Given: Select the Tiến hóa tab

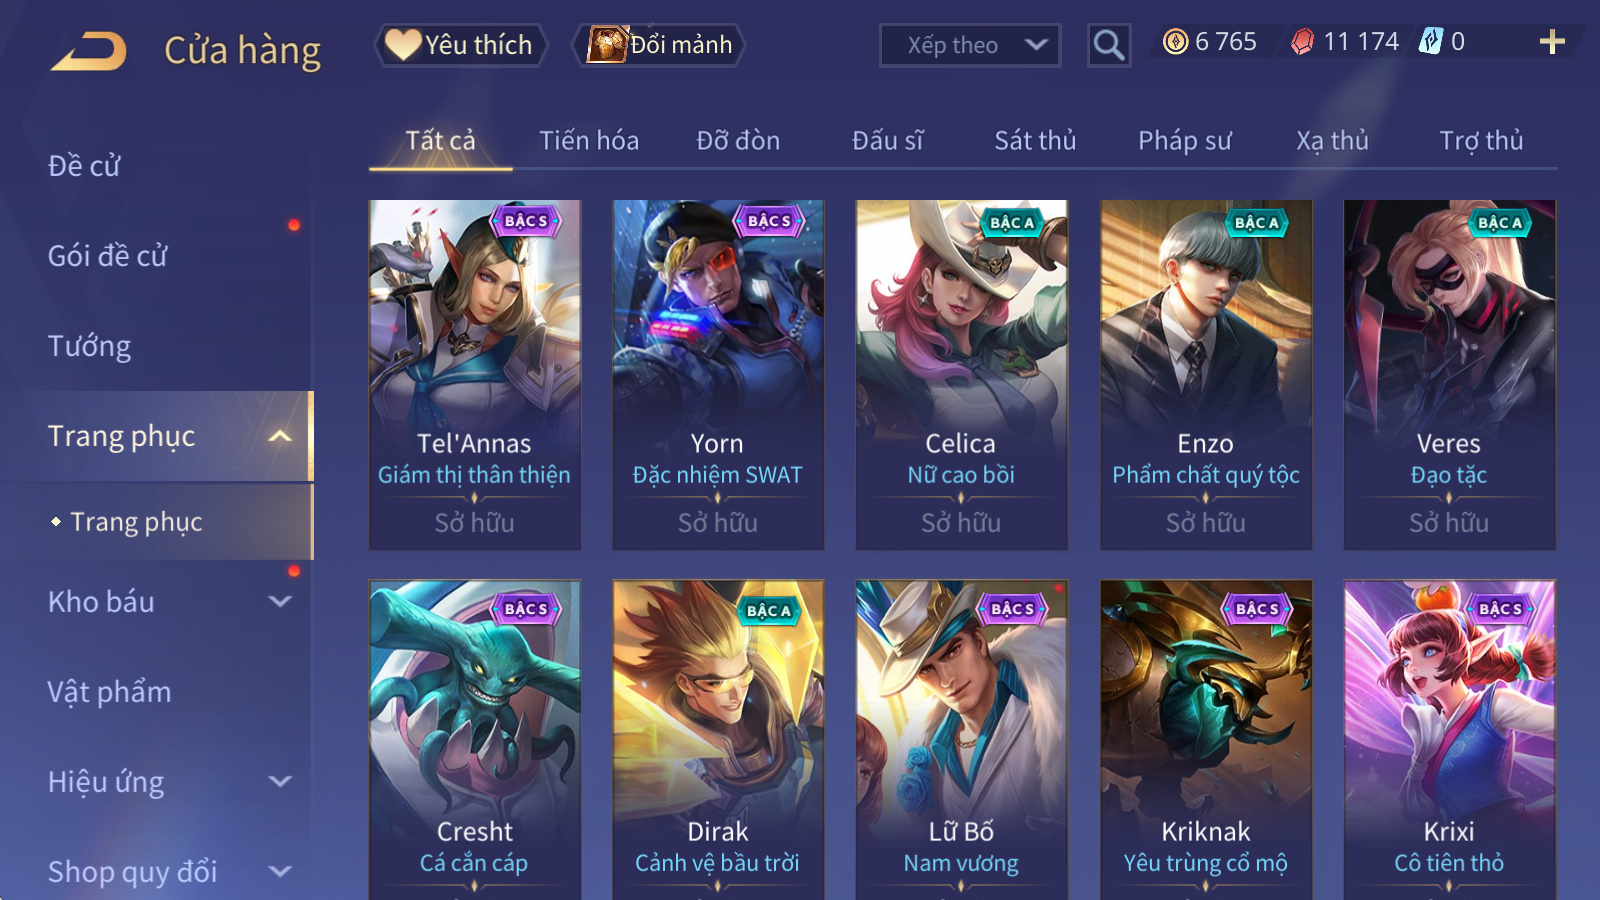Looking at the screenshot, I should [x=589, y=141].
